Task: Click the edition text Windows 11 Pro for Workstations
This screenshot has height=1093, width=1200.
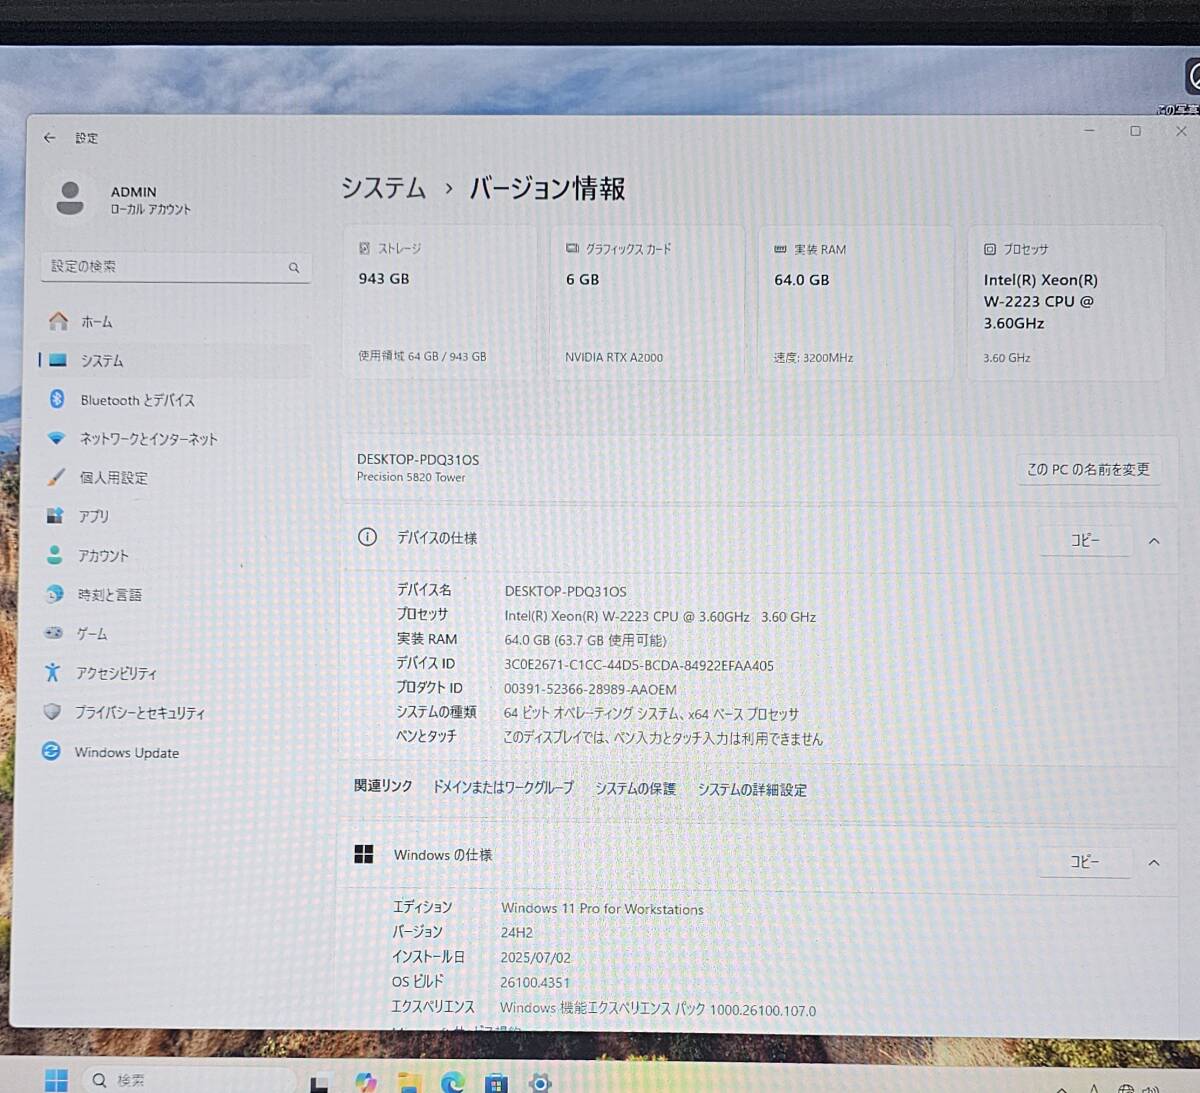Action: pyautogui.click(x=602, y=908)
